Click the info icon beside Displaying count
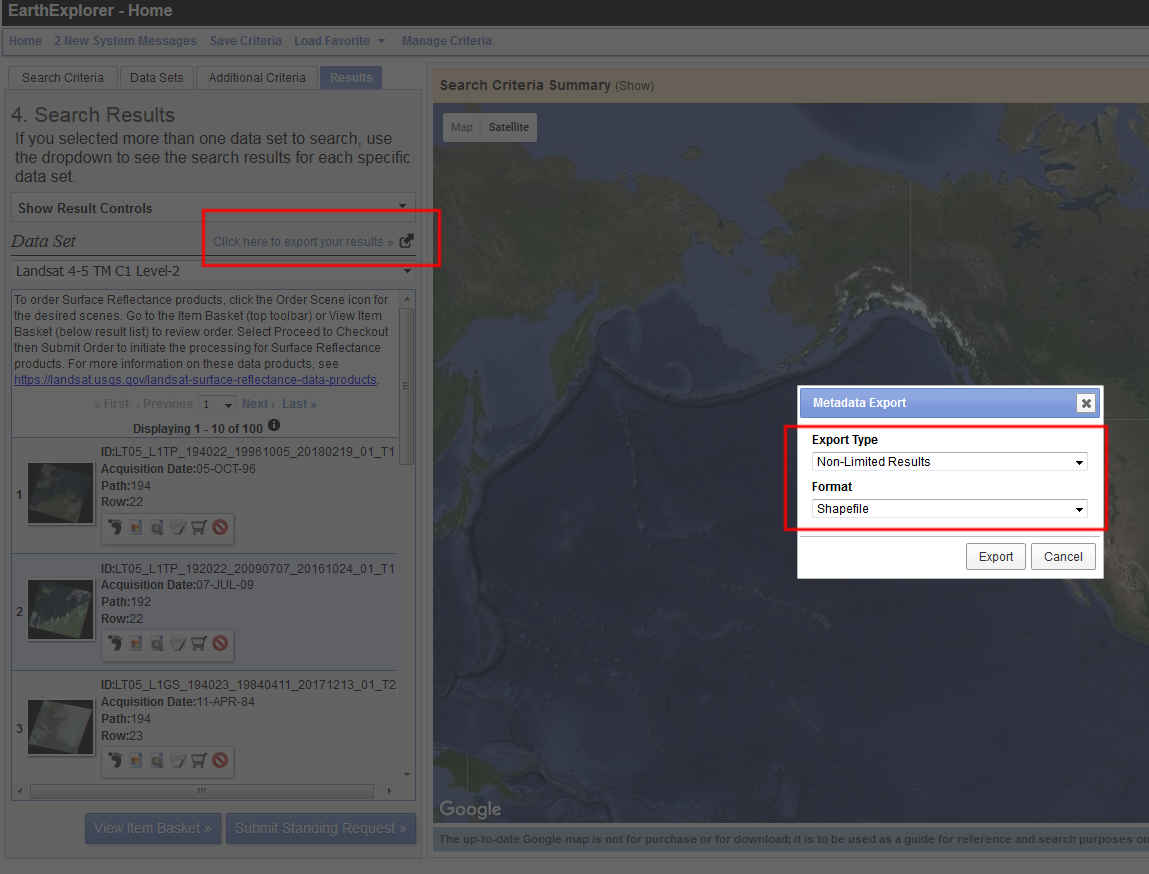 click(274, 426)
